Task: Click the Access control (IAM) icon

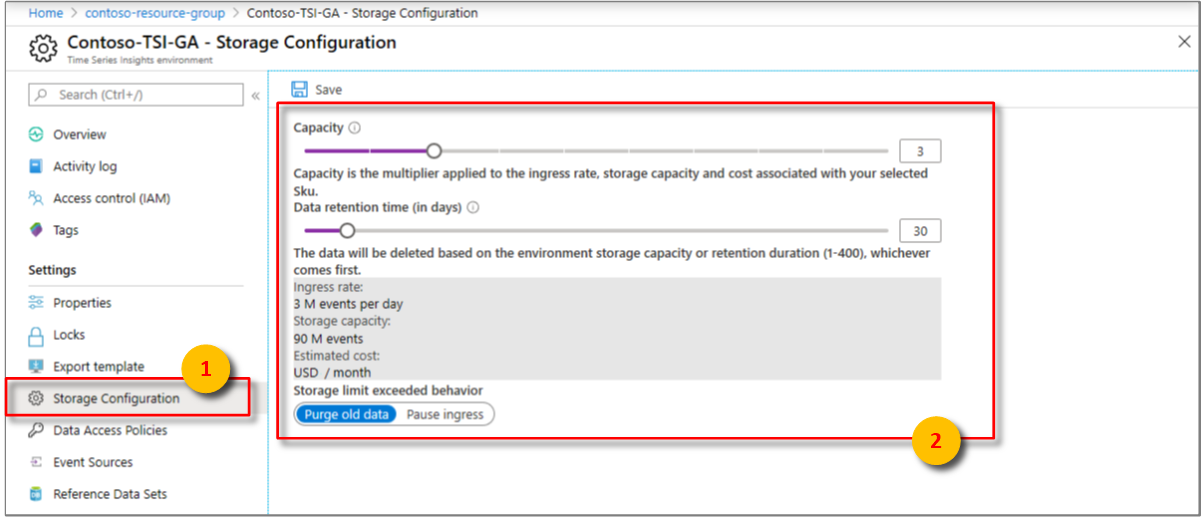Action: pyautogui.click(x=36, y=198)
